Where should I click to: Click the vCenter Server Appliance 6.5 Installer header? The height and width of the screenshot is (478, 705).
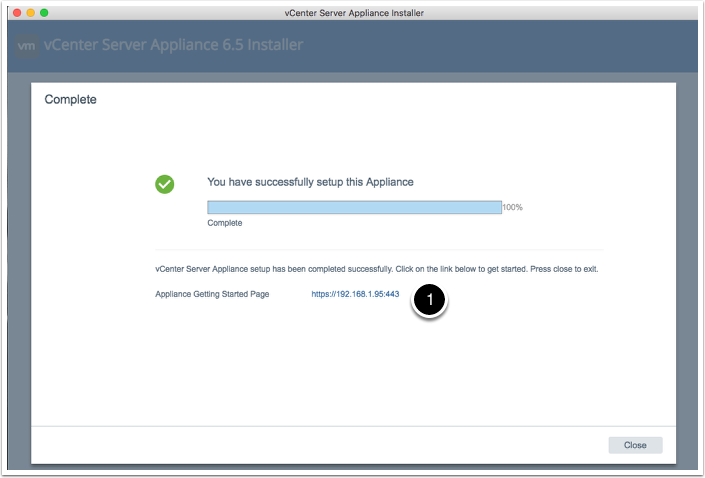pos(173,45)
